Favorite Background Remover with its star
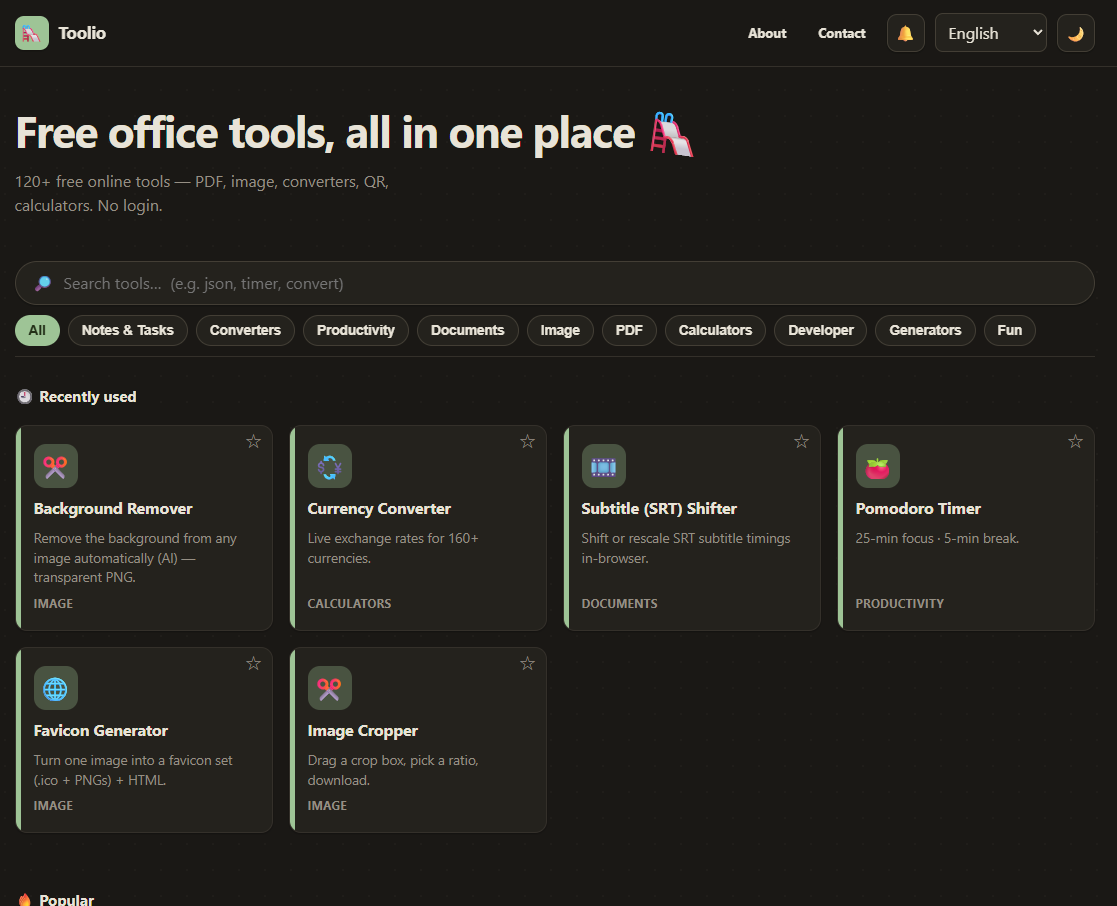 coord(253,442)
